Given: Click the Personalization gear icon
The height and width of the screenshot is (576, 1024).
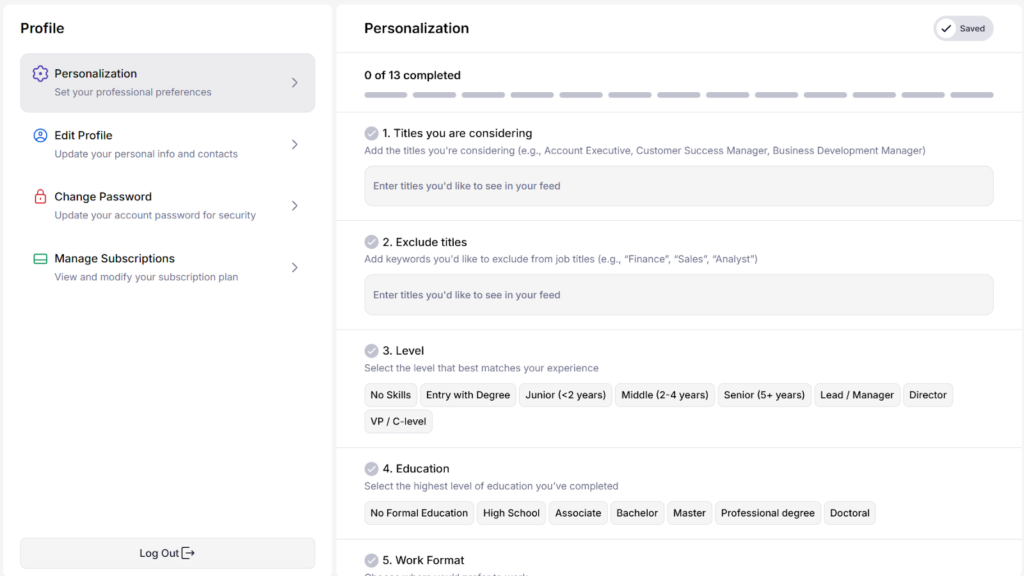Looking at the screenshot, I should click(40, 74).
